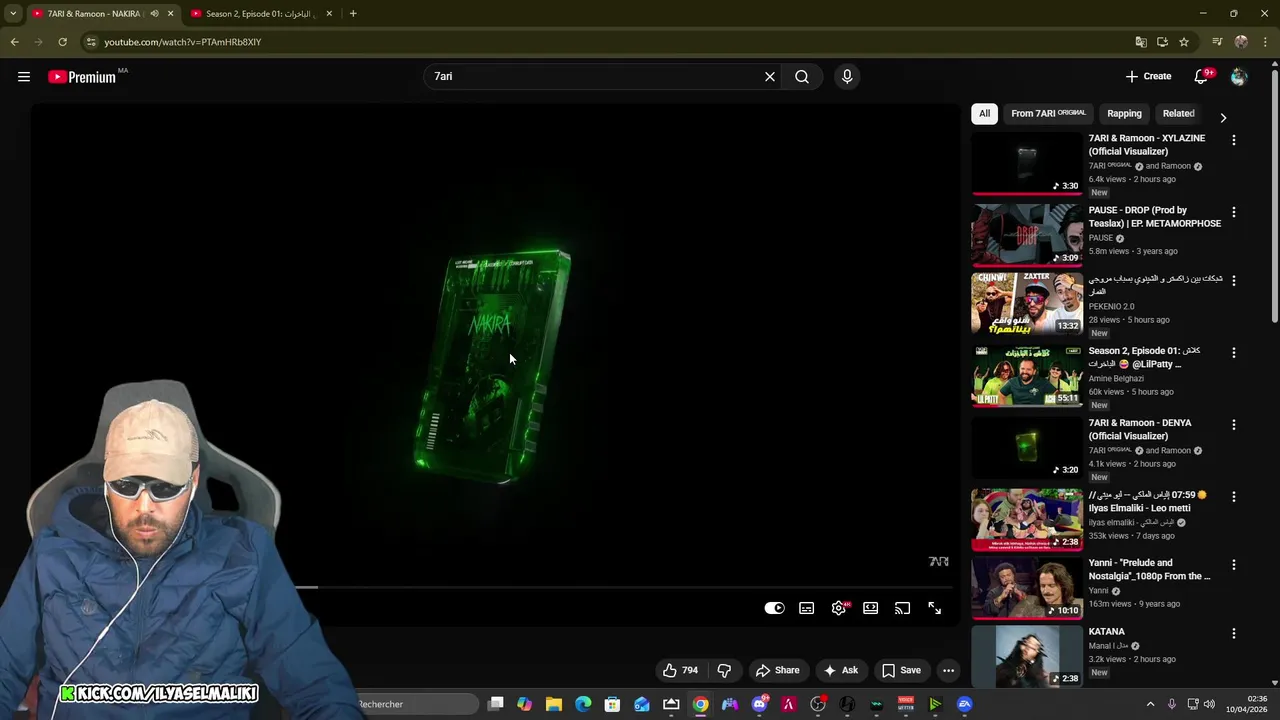Go back in browser
Screen dimensions: 1280x720
coord(14,42)
